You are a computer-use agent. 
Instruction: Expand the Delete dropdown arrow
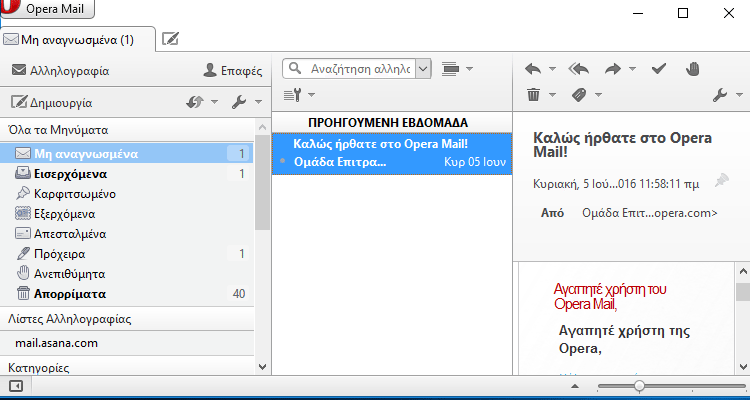point(552,95)
